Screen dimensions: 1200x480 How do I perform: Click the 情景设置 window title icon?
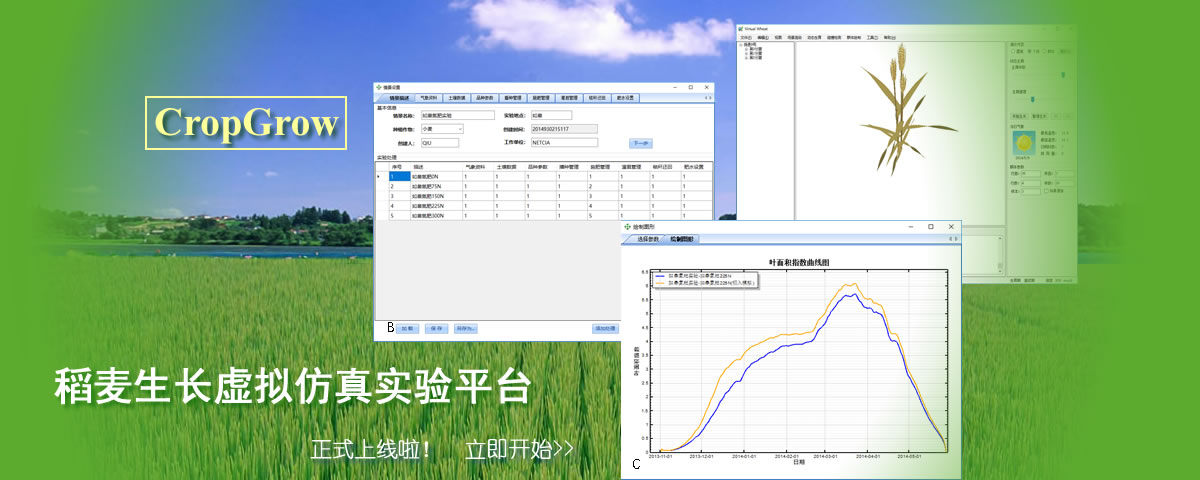379,88
